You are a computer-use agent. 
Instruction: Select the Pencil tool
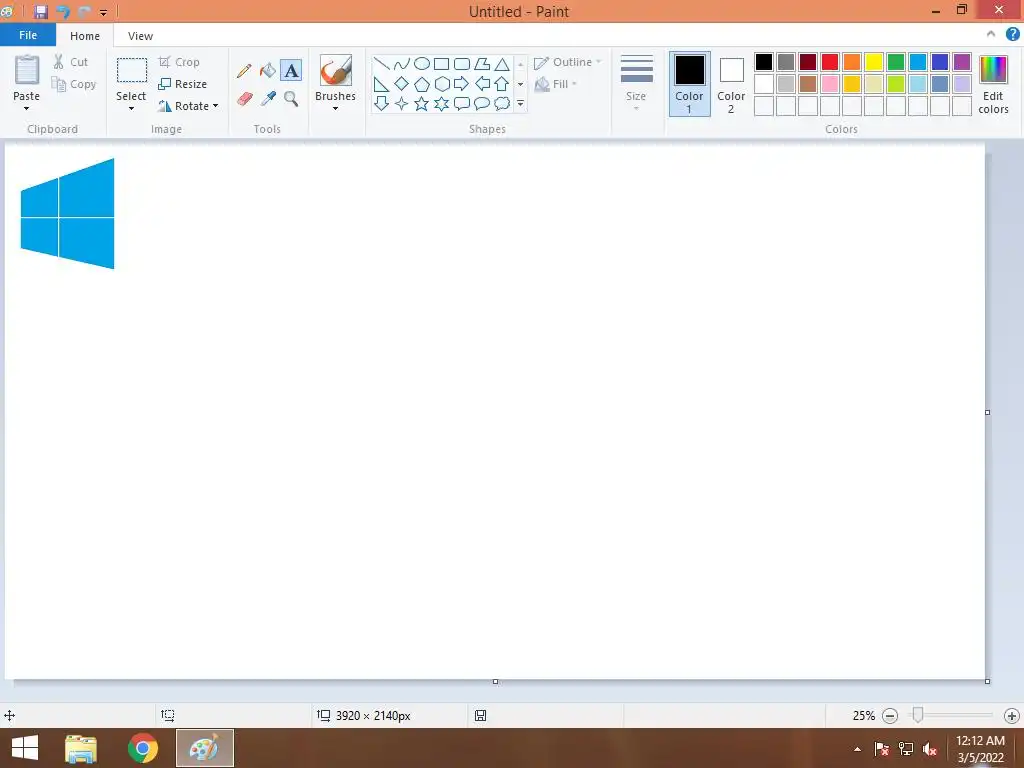pos(244,71)
